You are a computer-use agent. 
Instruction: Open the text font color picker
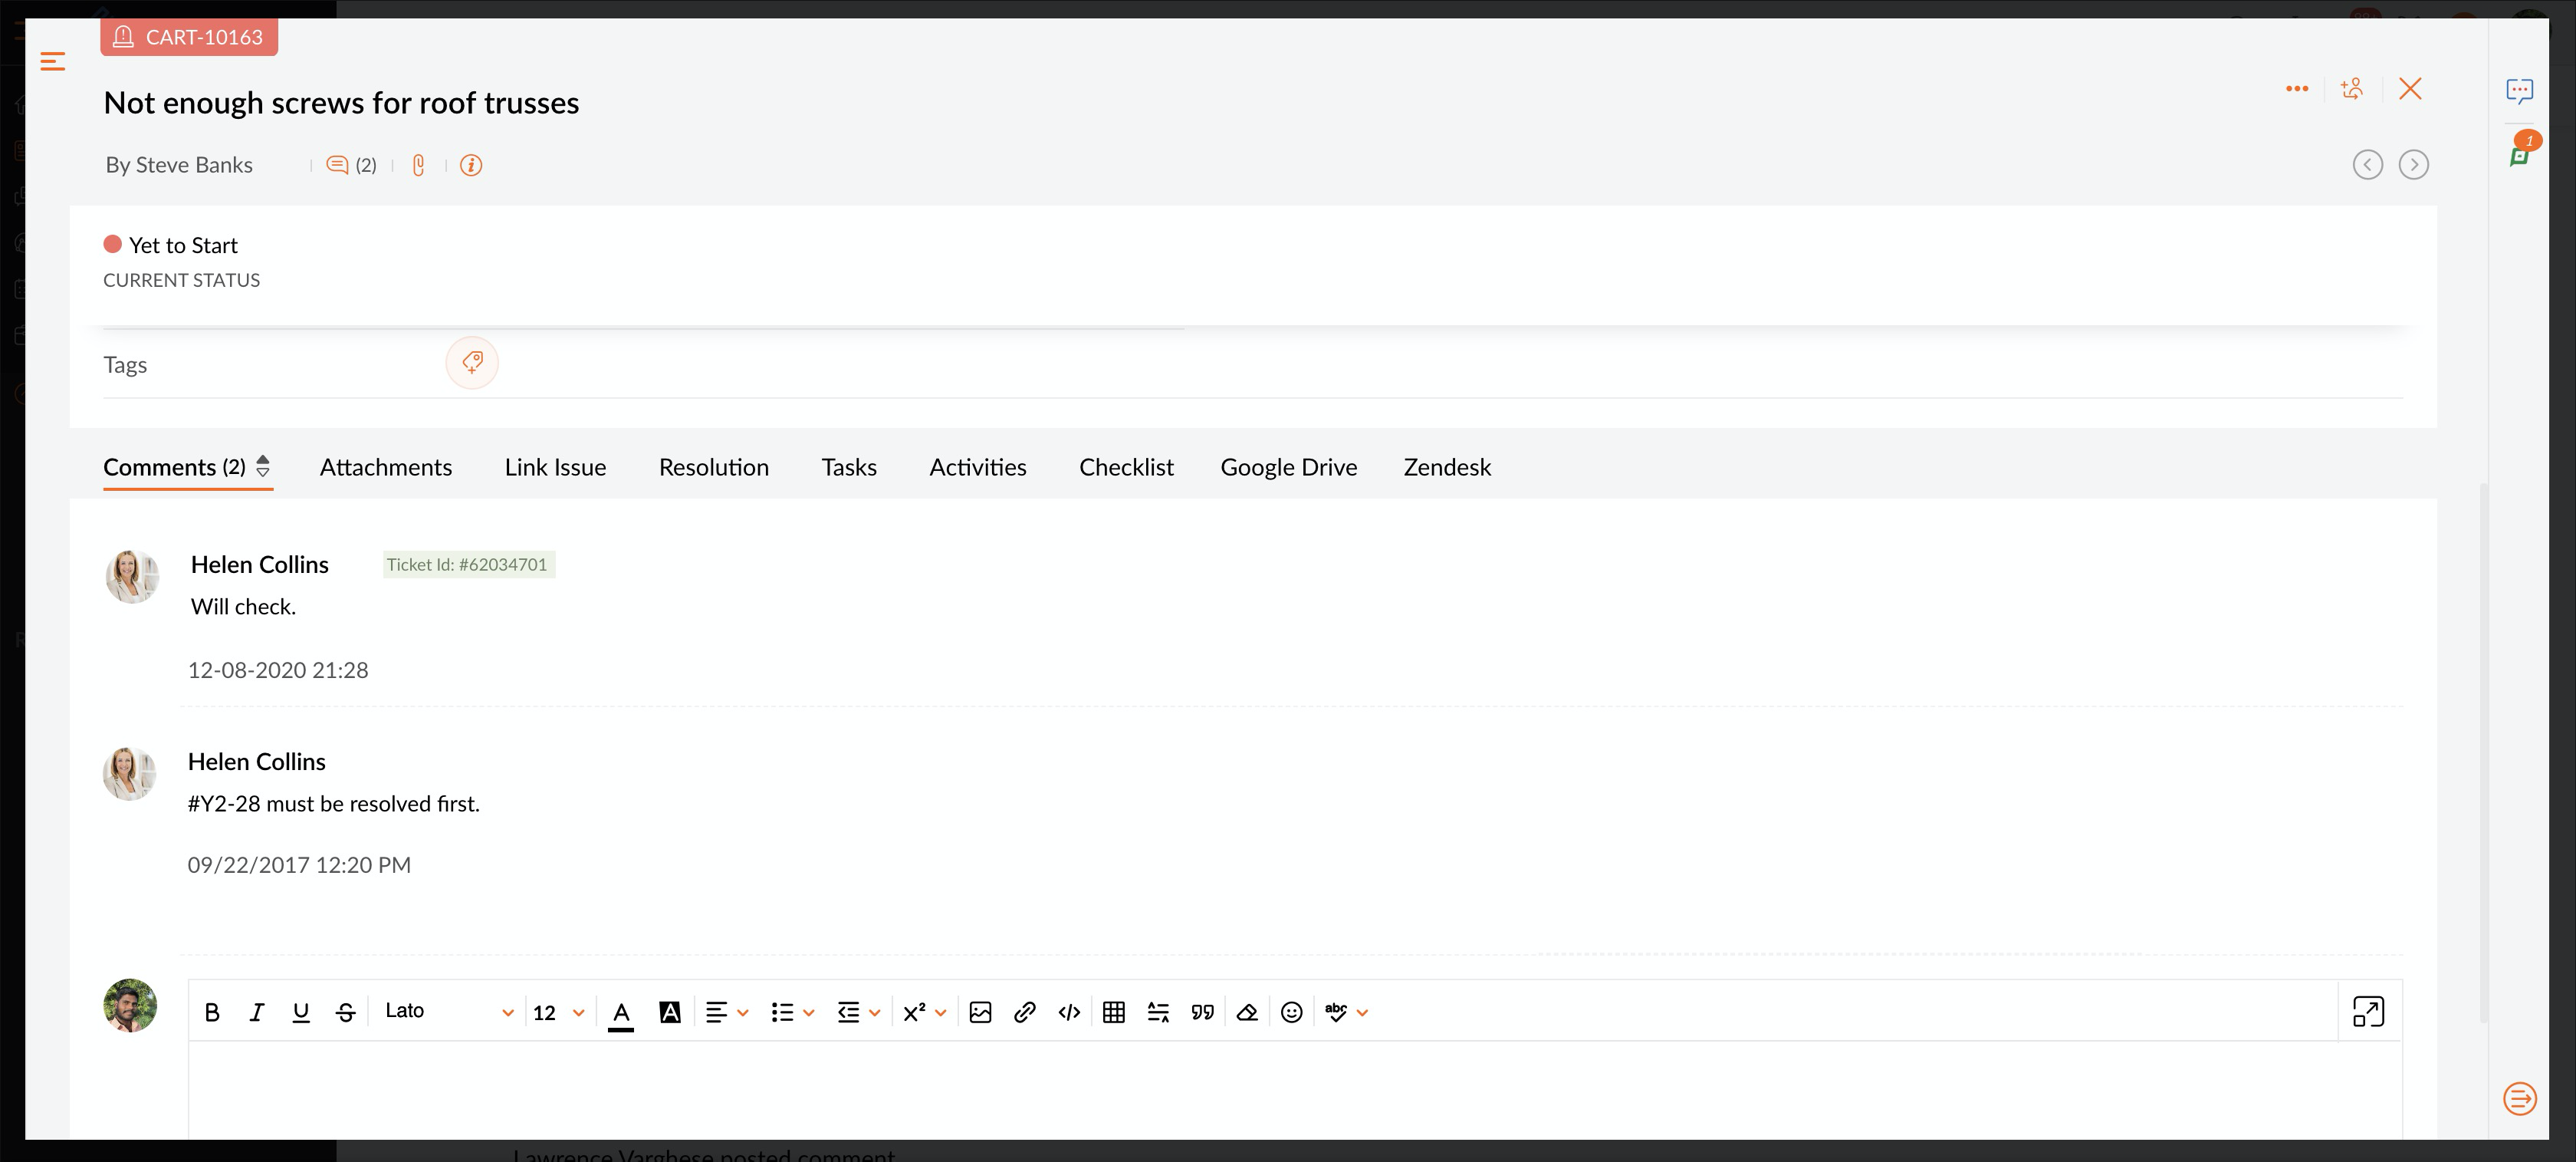click(621, 1012)
